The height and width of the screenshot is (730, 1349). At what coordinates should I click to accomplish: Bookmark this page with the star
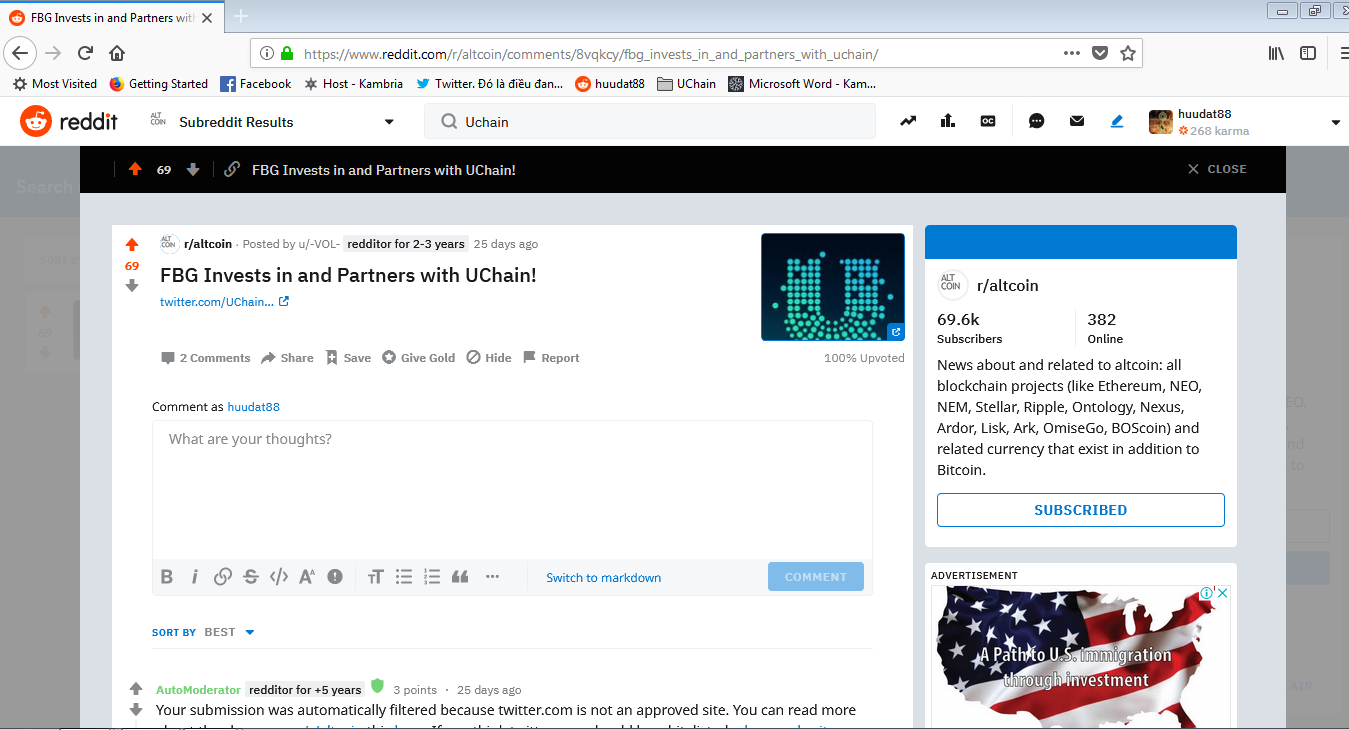1128,53
